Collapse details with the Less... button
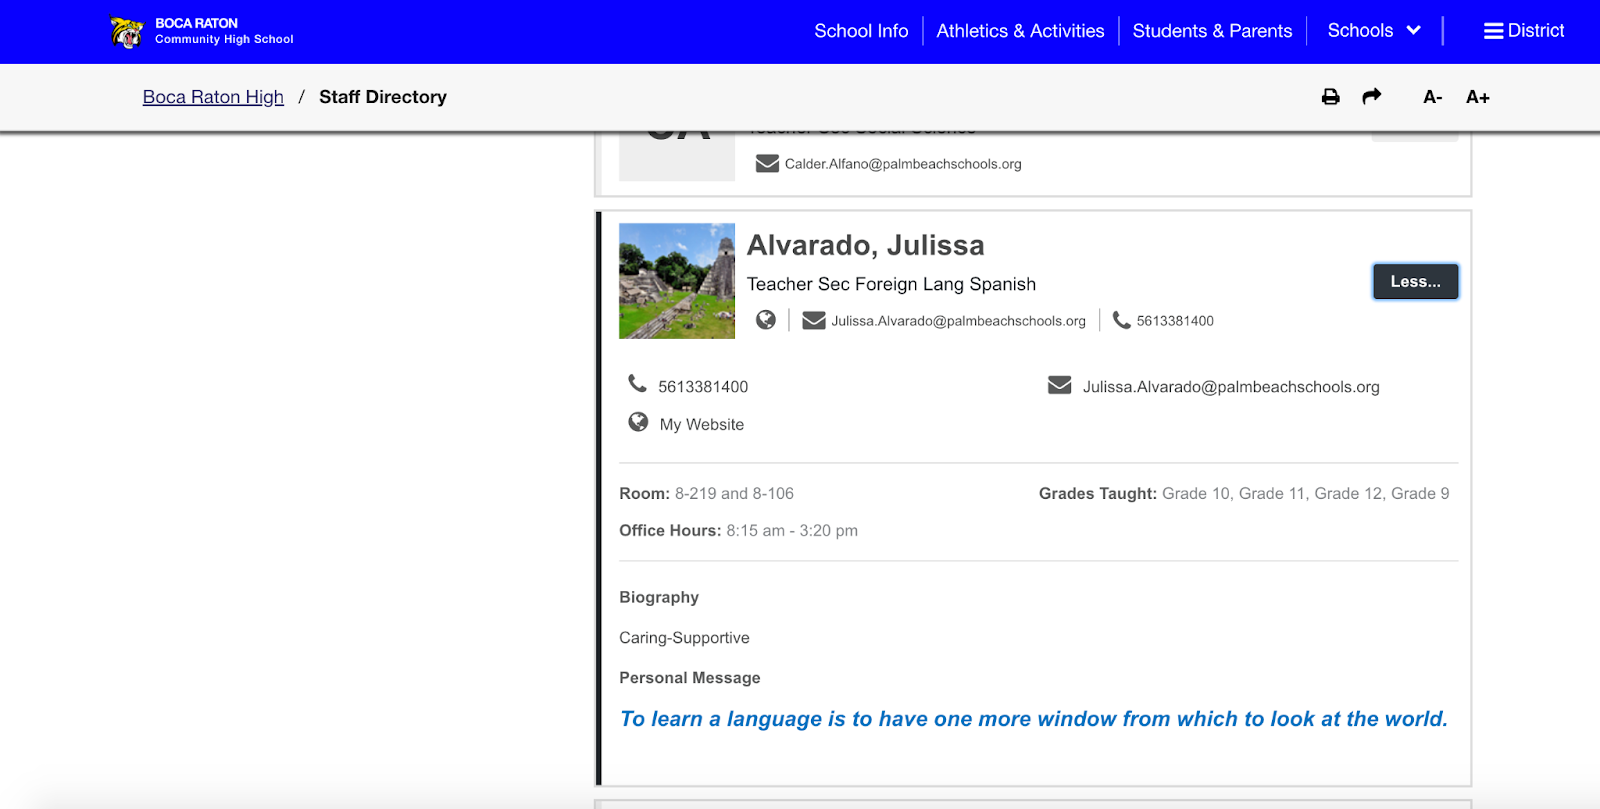 (1415, 281)
